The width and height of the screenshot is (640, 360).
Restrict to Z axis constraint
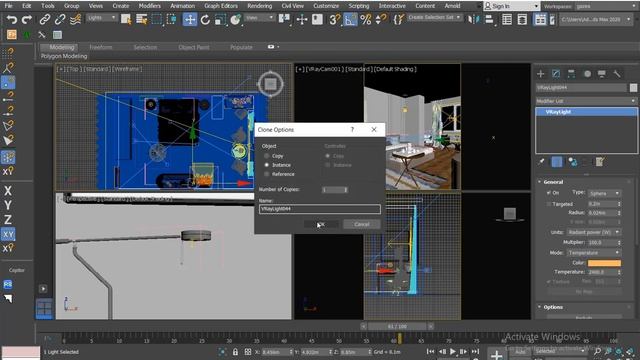click(8, 220)
